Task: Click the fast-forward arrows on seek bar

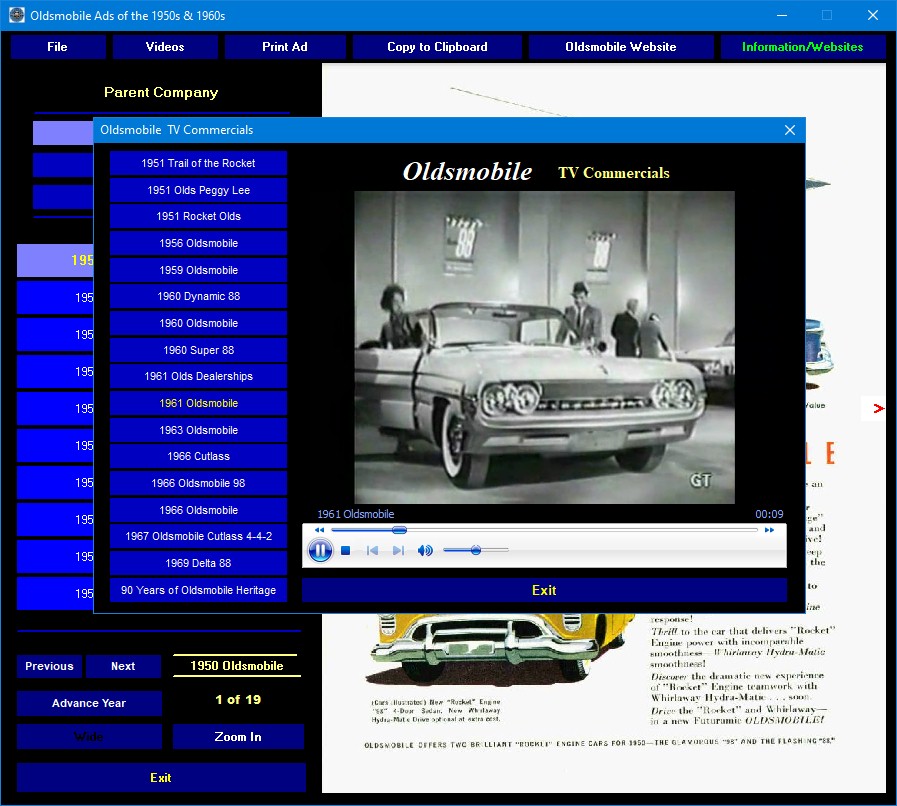Action: pyautogui.click(x=769, y=530)
